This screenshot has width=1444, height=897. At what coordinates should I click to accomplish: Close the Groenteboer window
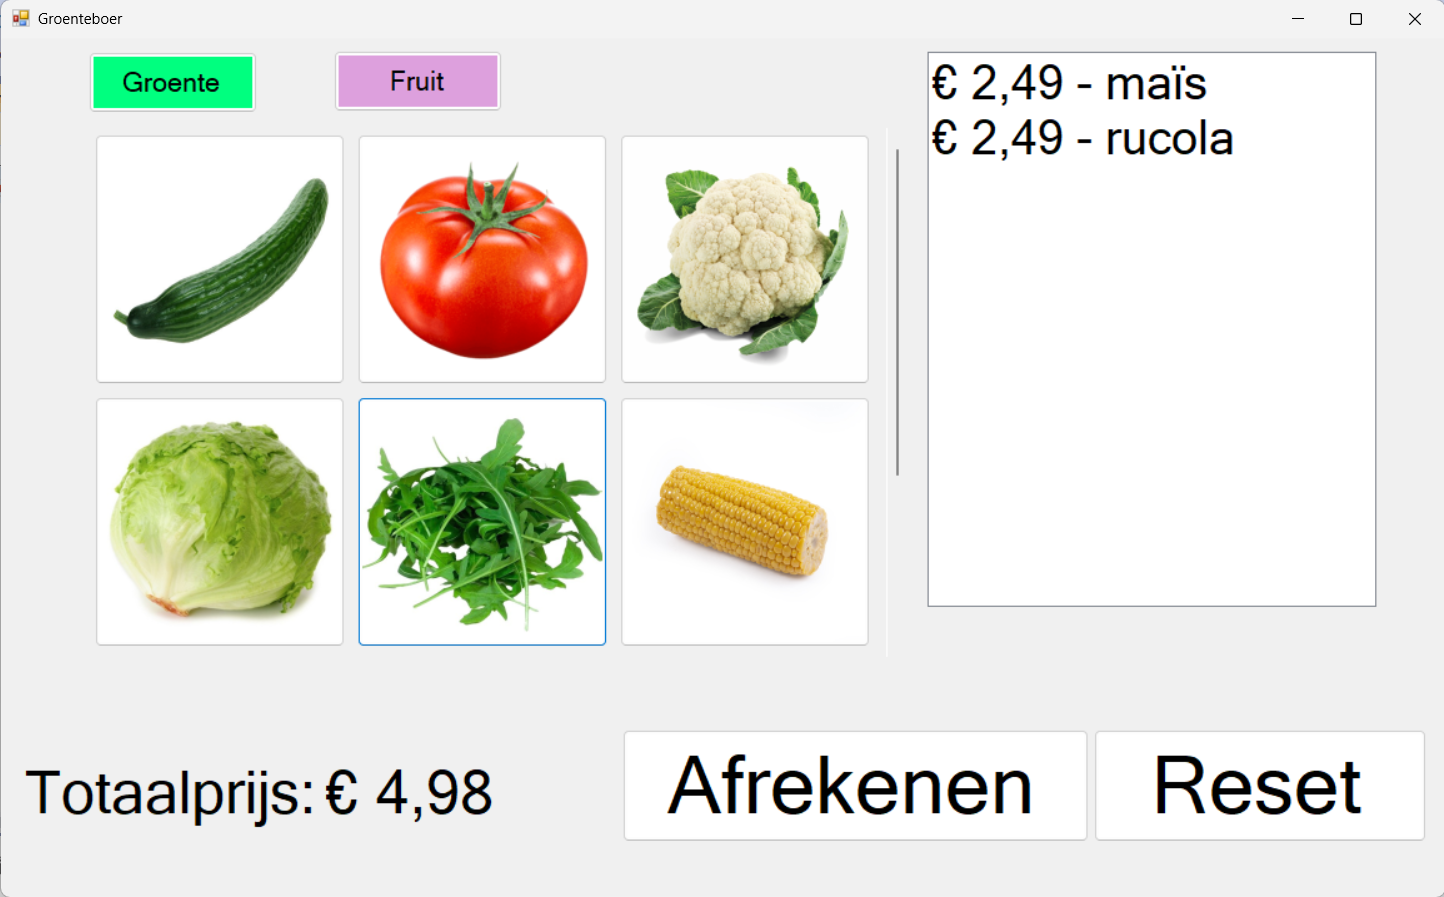1414,19
